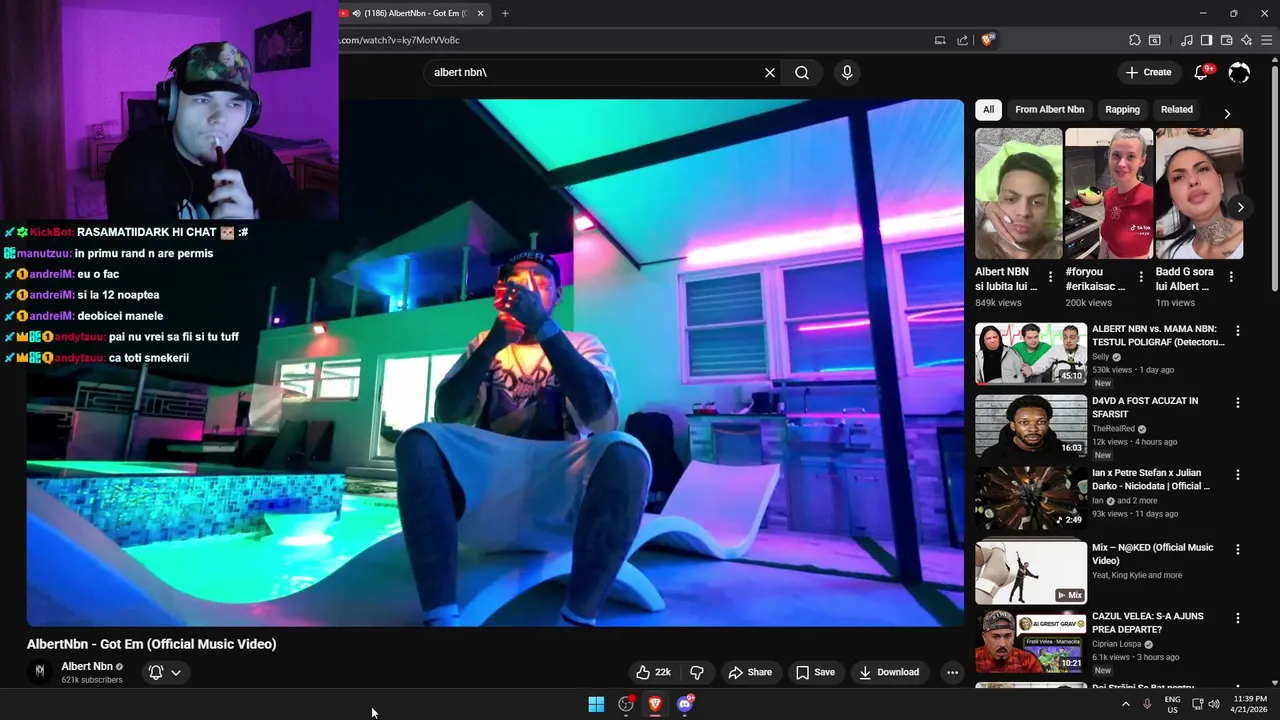The height and width of the screenshot is (720, 1280).
Task: Open the browser hamburger main menu
Action: (1267, 40)
